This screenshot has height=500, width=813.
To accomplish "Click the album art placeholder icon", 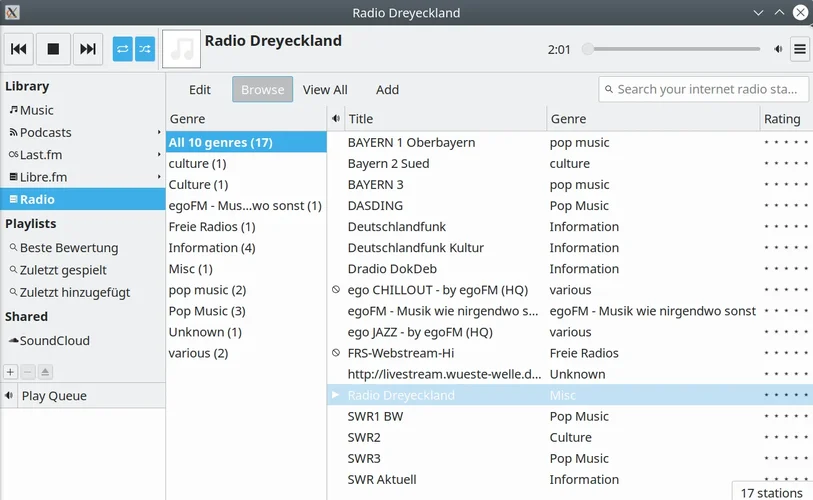I will pyautogui.click(x=181, y=49).
